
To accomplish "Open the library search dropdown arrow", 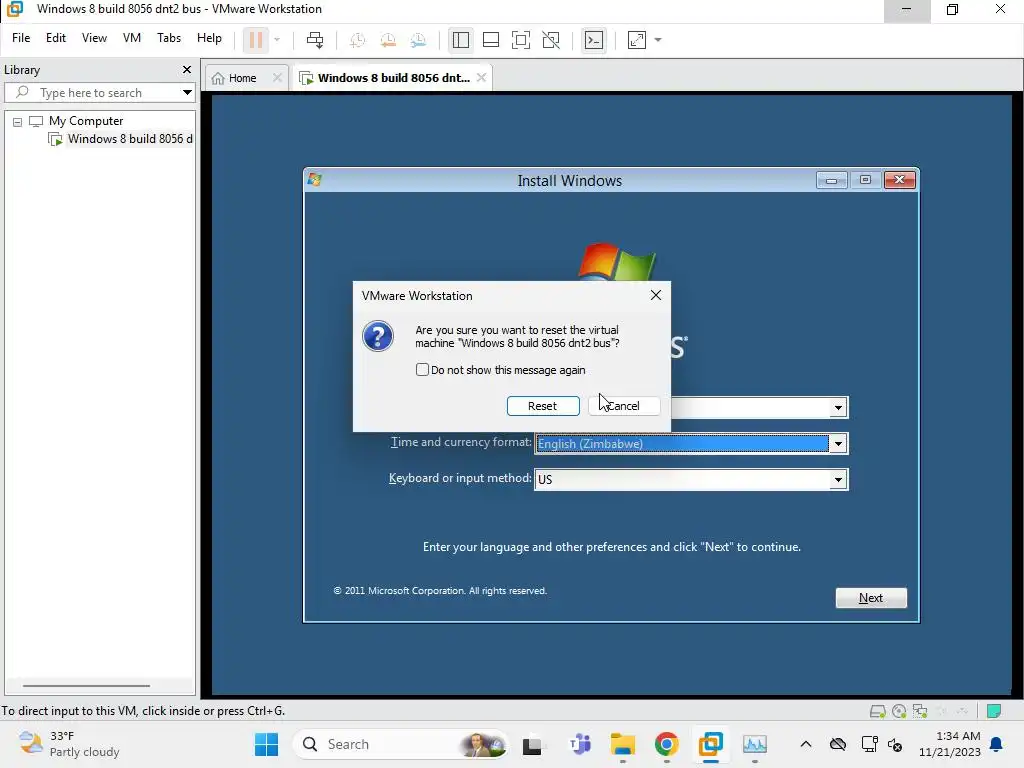I will [x=187, y=93].
